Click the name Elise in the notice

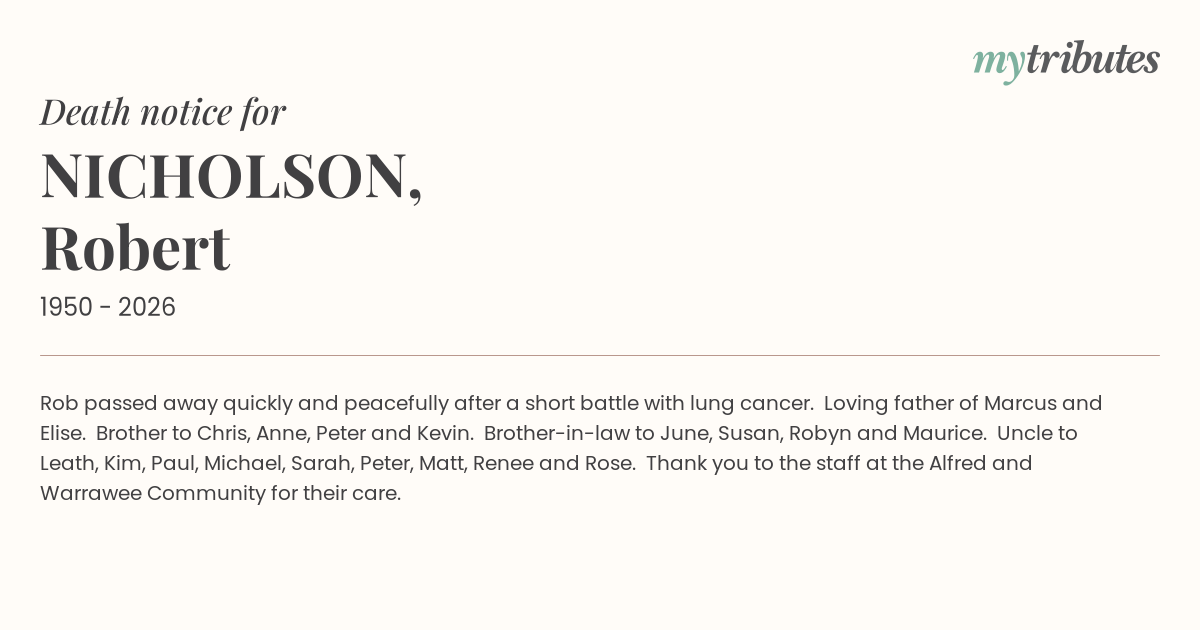(62, 433)
